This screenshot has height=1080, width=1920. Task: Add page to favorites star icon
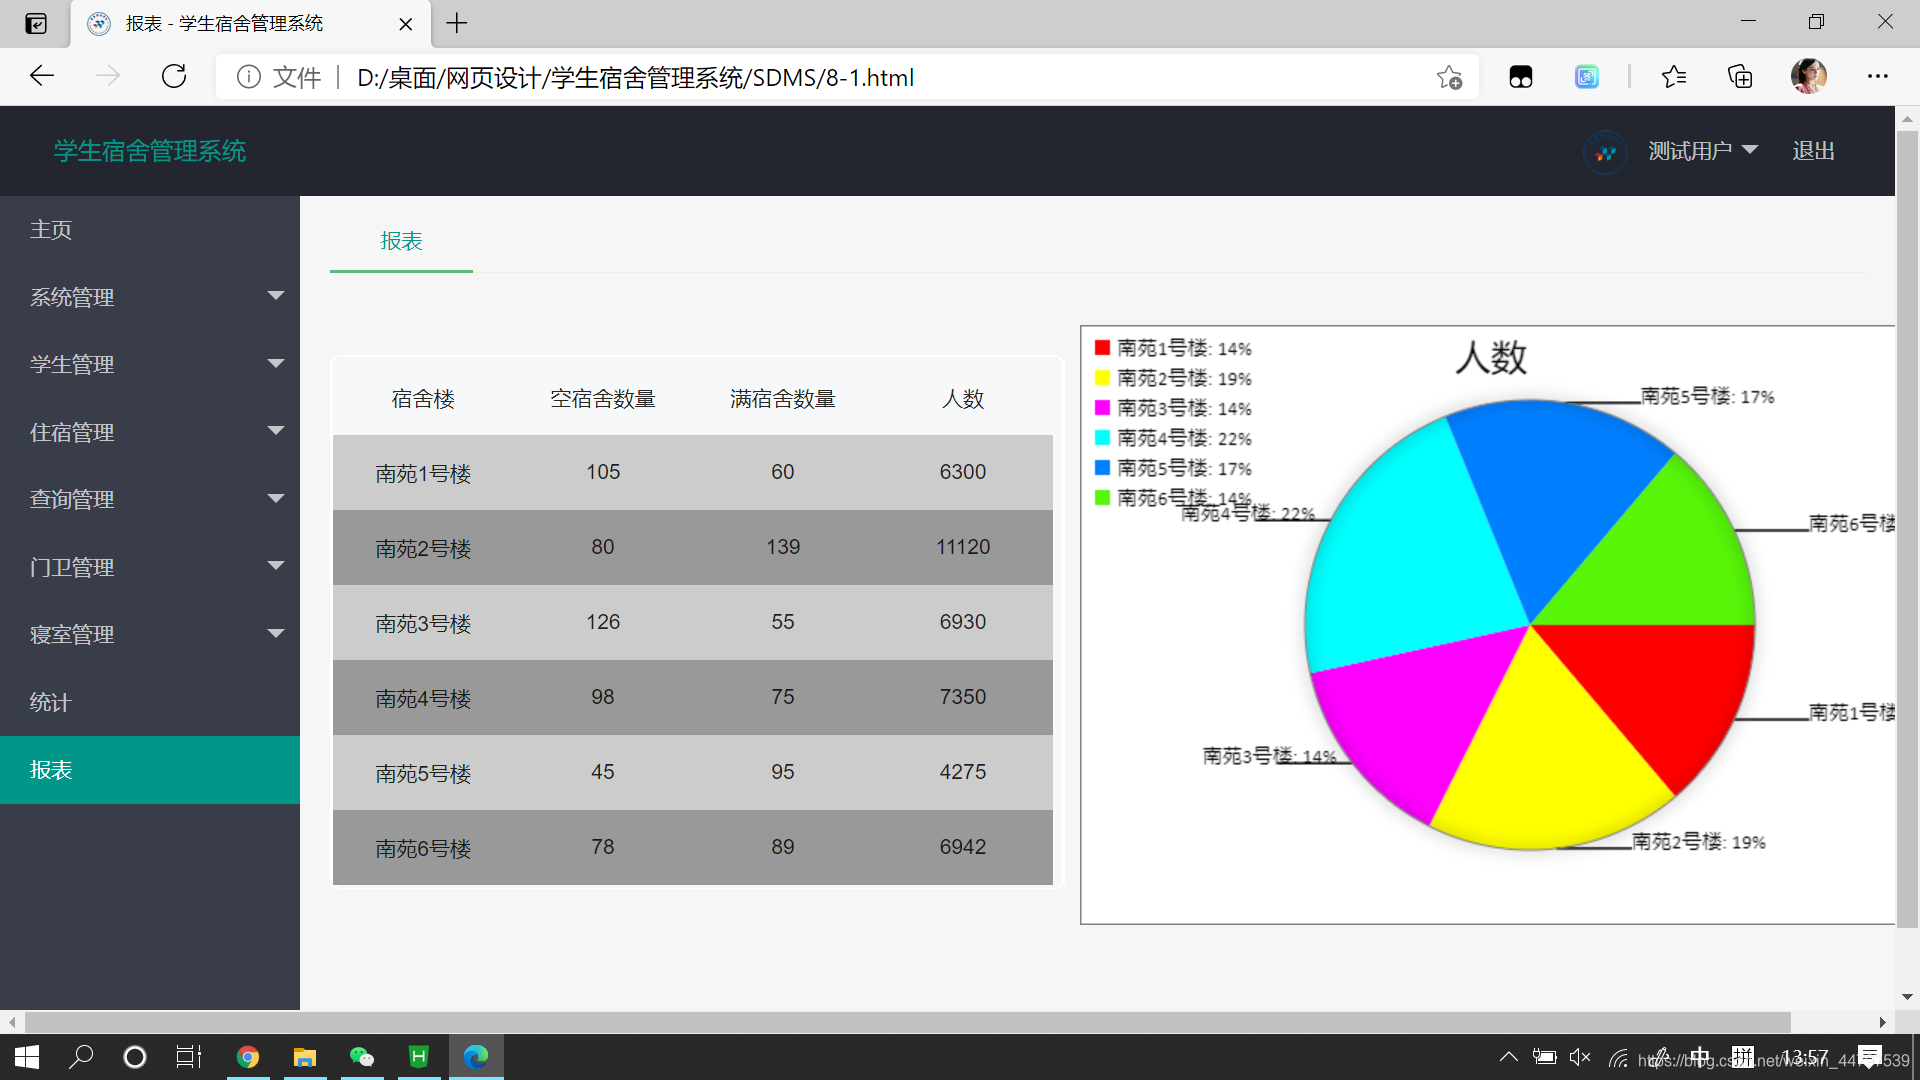pyautogui.click(x=1449, y=77)
